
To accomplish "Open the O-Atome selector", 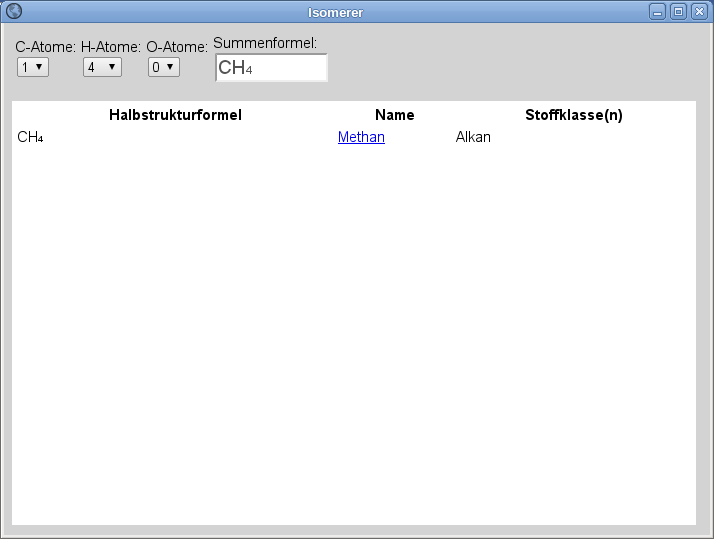I will 163,67.
